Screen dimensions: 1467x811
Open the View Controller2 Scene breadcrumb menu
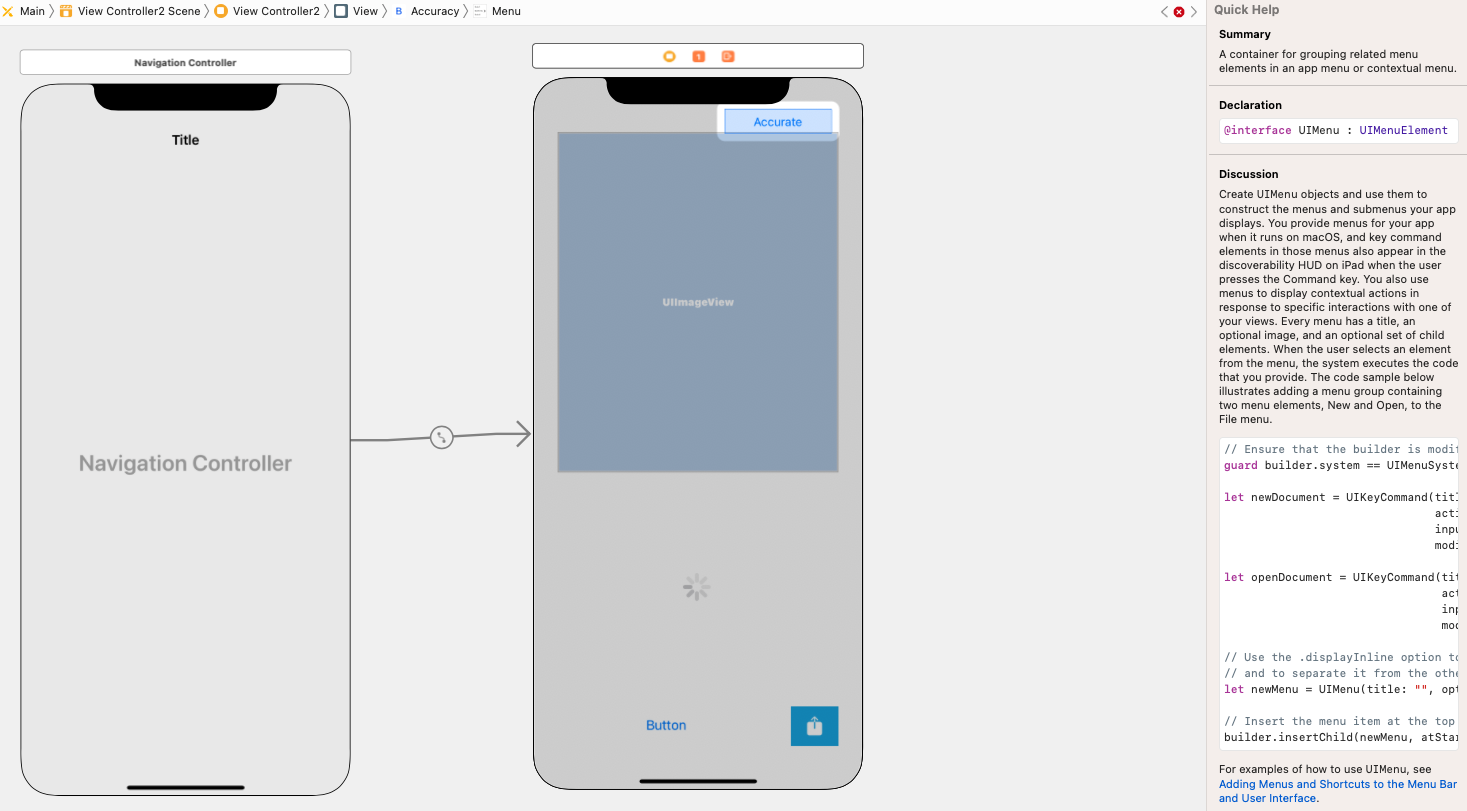(139, 11)
